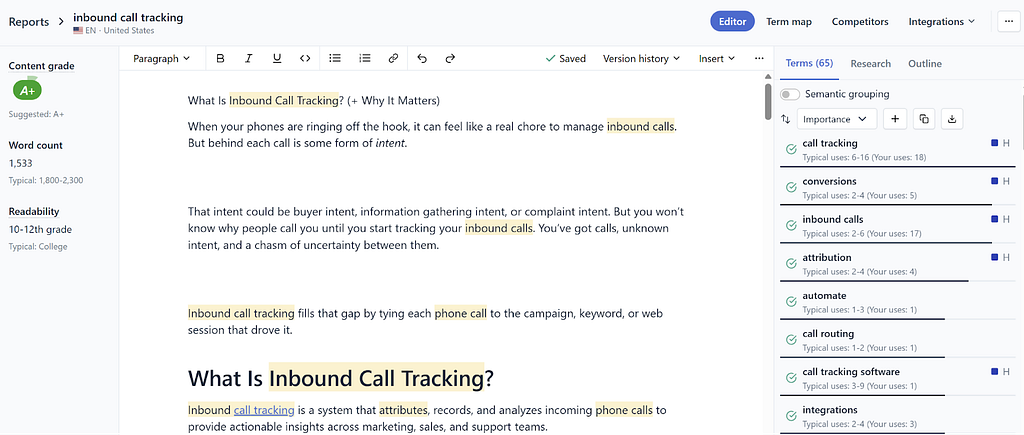Open the call tracking link in text
1024x435 pixels.
(x=264, y=410)
